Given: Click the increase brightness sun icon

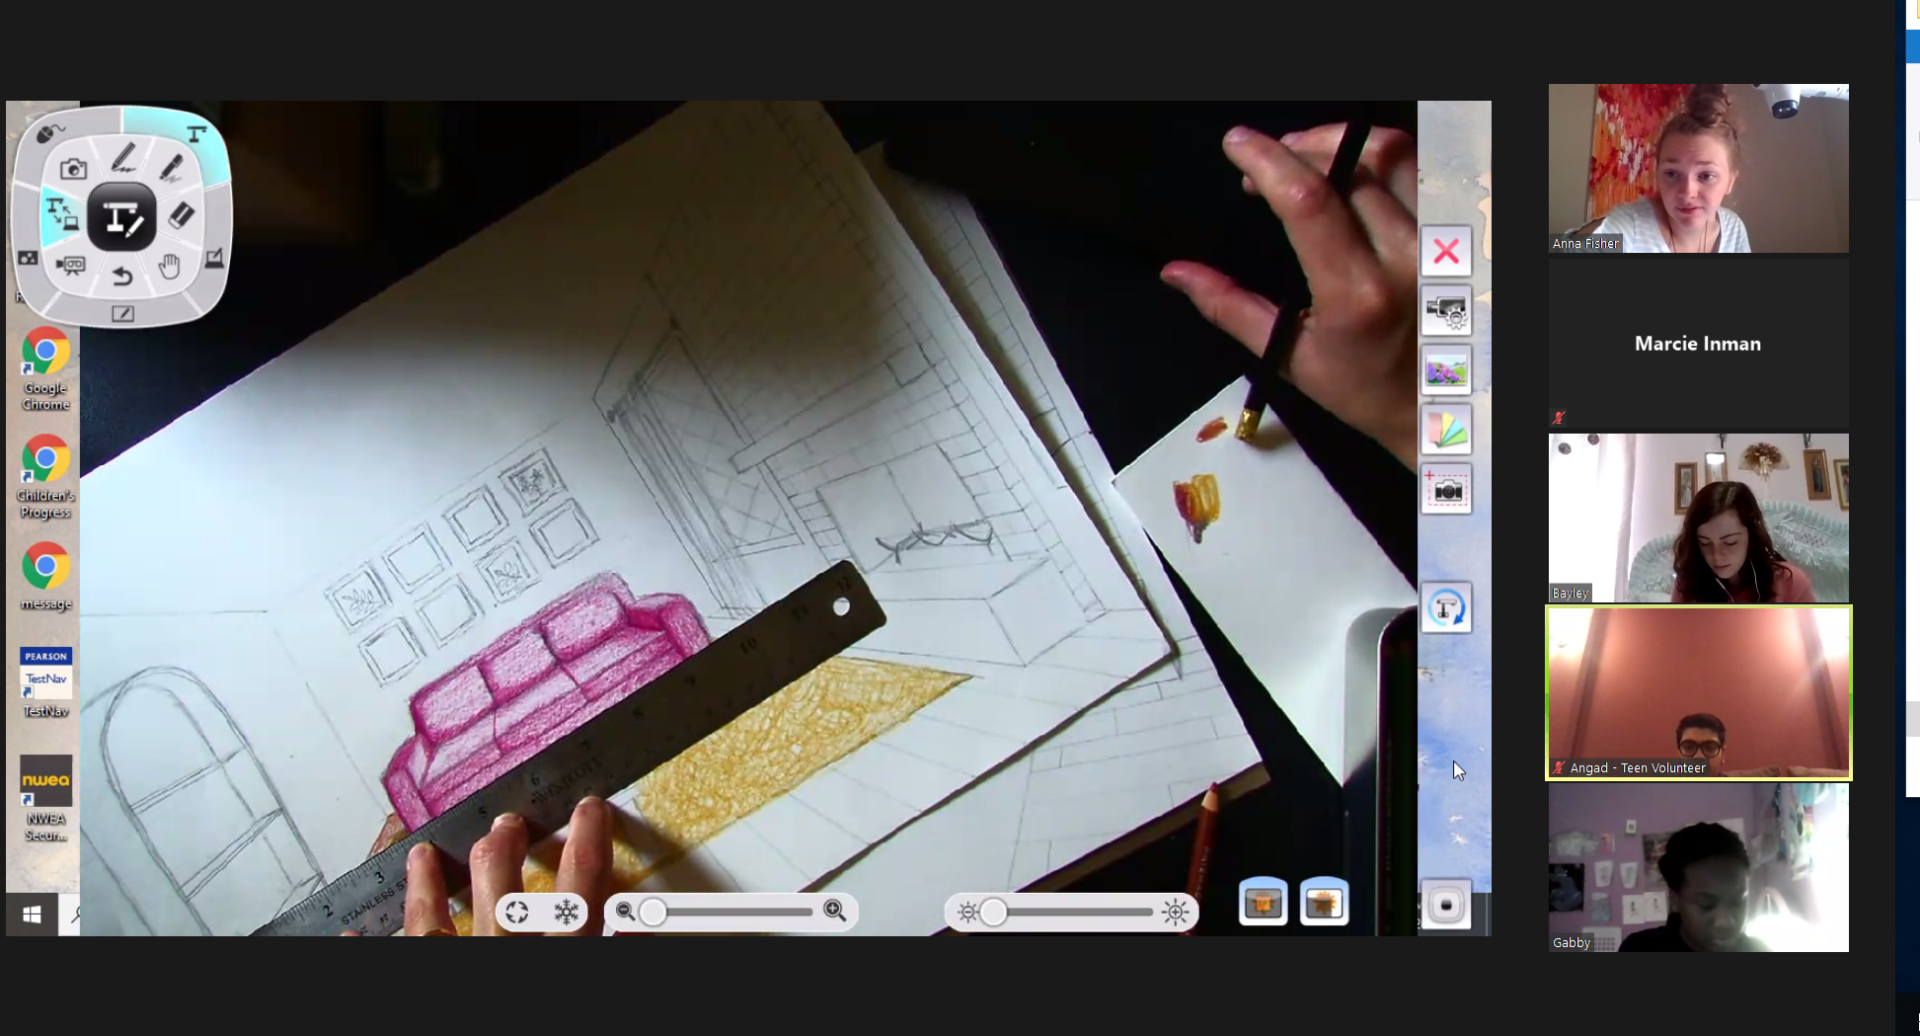Looking at the screenshot, I should (x=1176, y=912).
